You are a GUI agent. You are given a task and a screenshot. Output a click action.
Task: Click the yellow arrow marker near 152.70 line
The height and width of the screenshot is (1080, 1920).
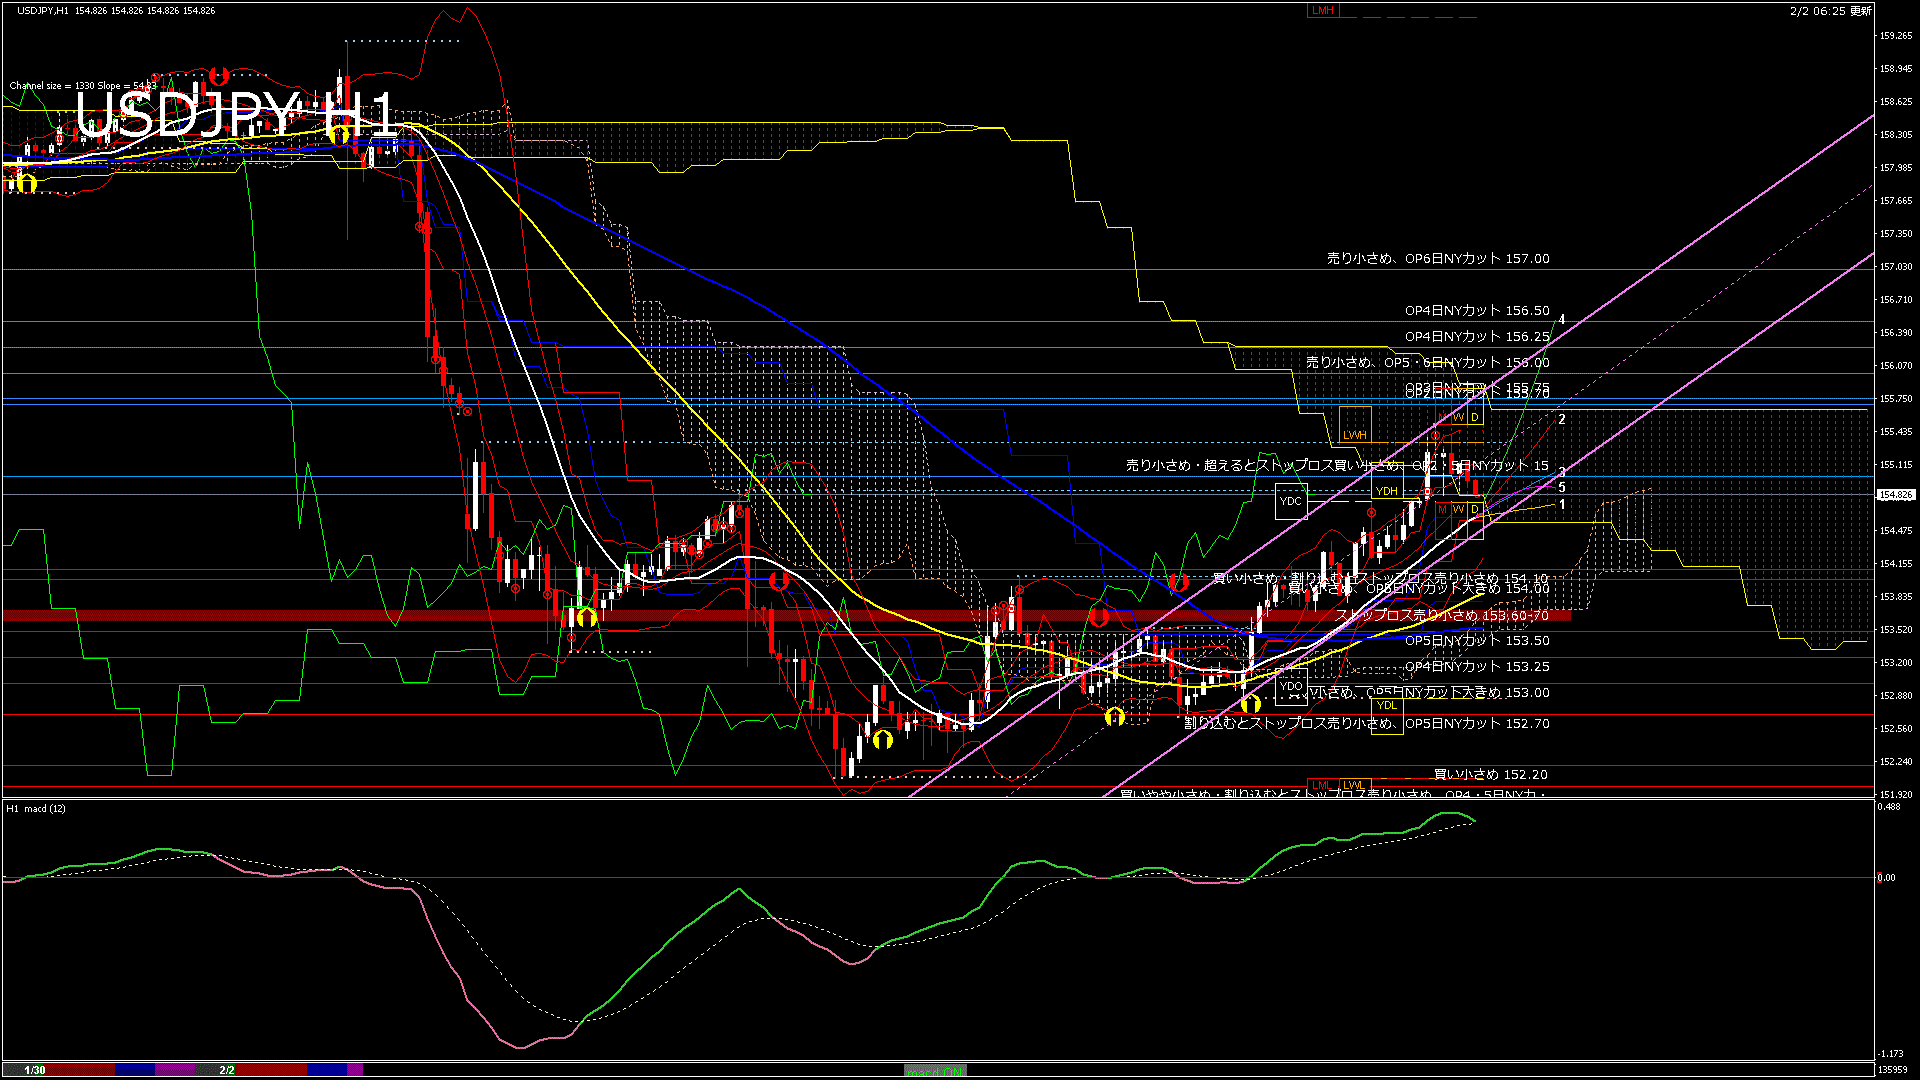pos(1115,716)
